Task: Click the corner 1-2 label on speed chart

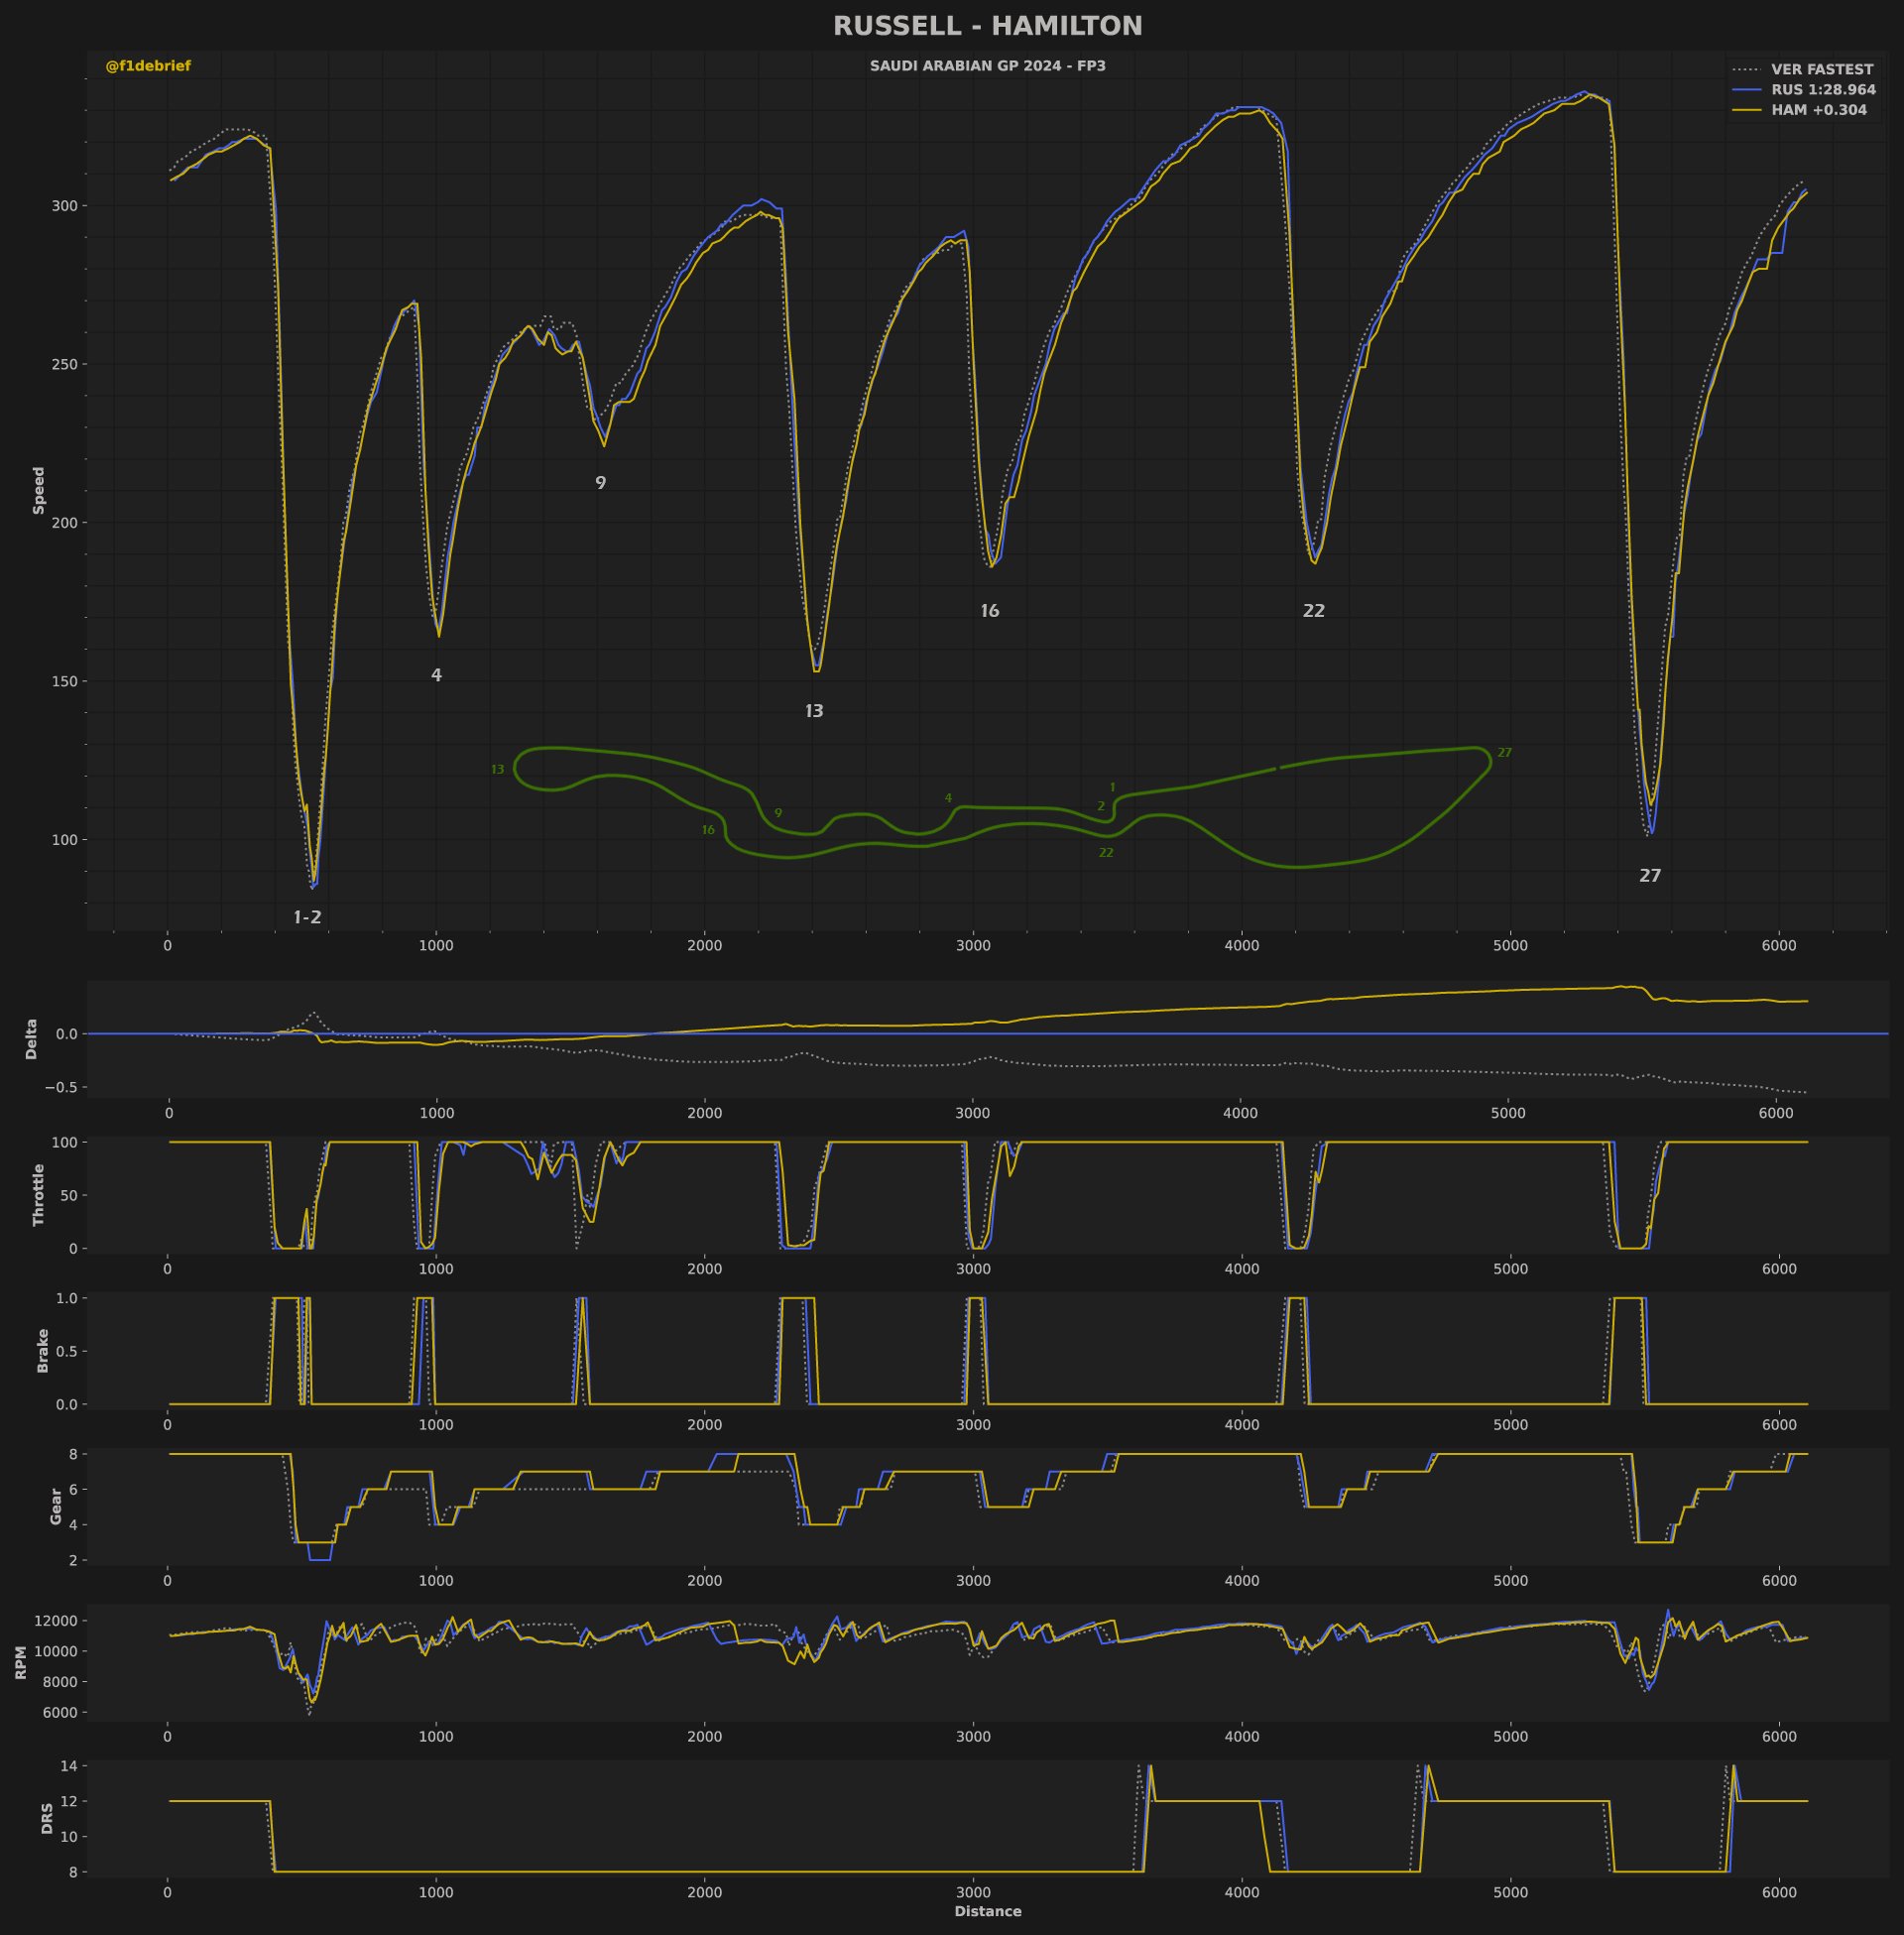Action: click(x=307, y=918)
